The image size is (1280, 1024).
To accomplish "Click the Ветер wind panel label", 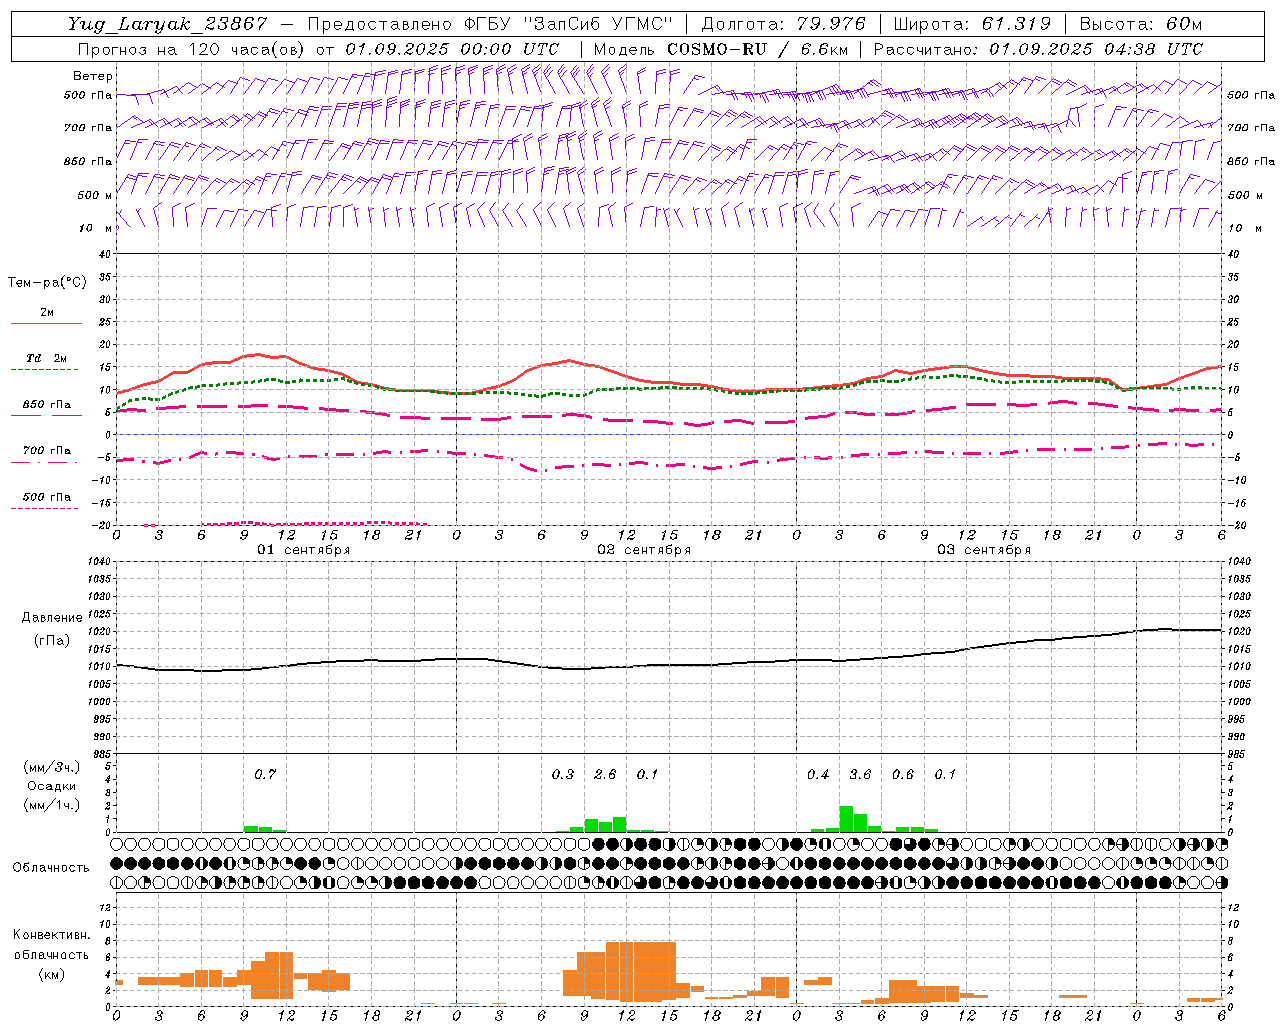I will click(x=93, y=76).
